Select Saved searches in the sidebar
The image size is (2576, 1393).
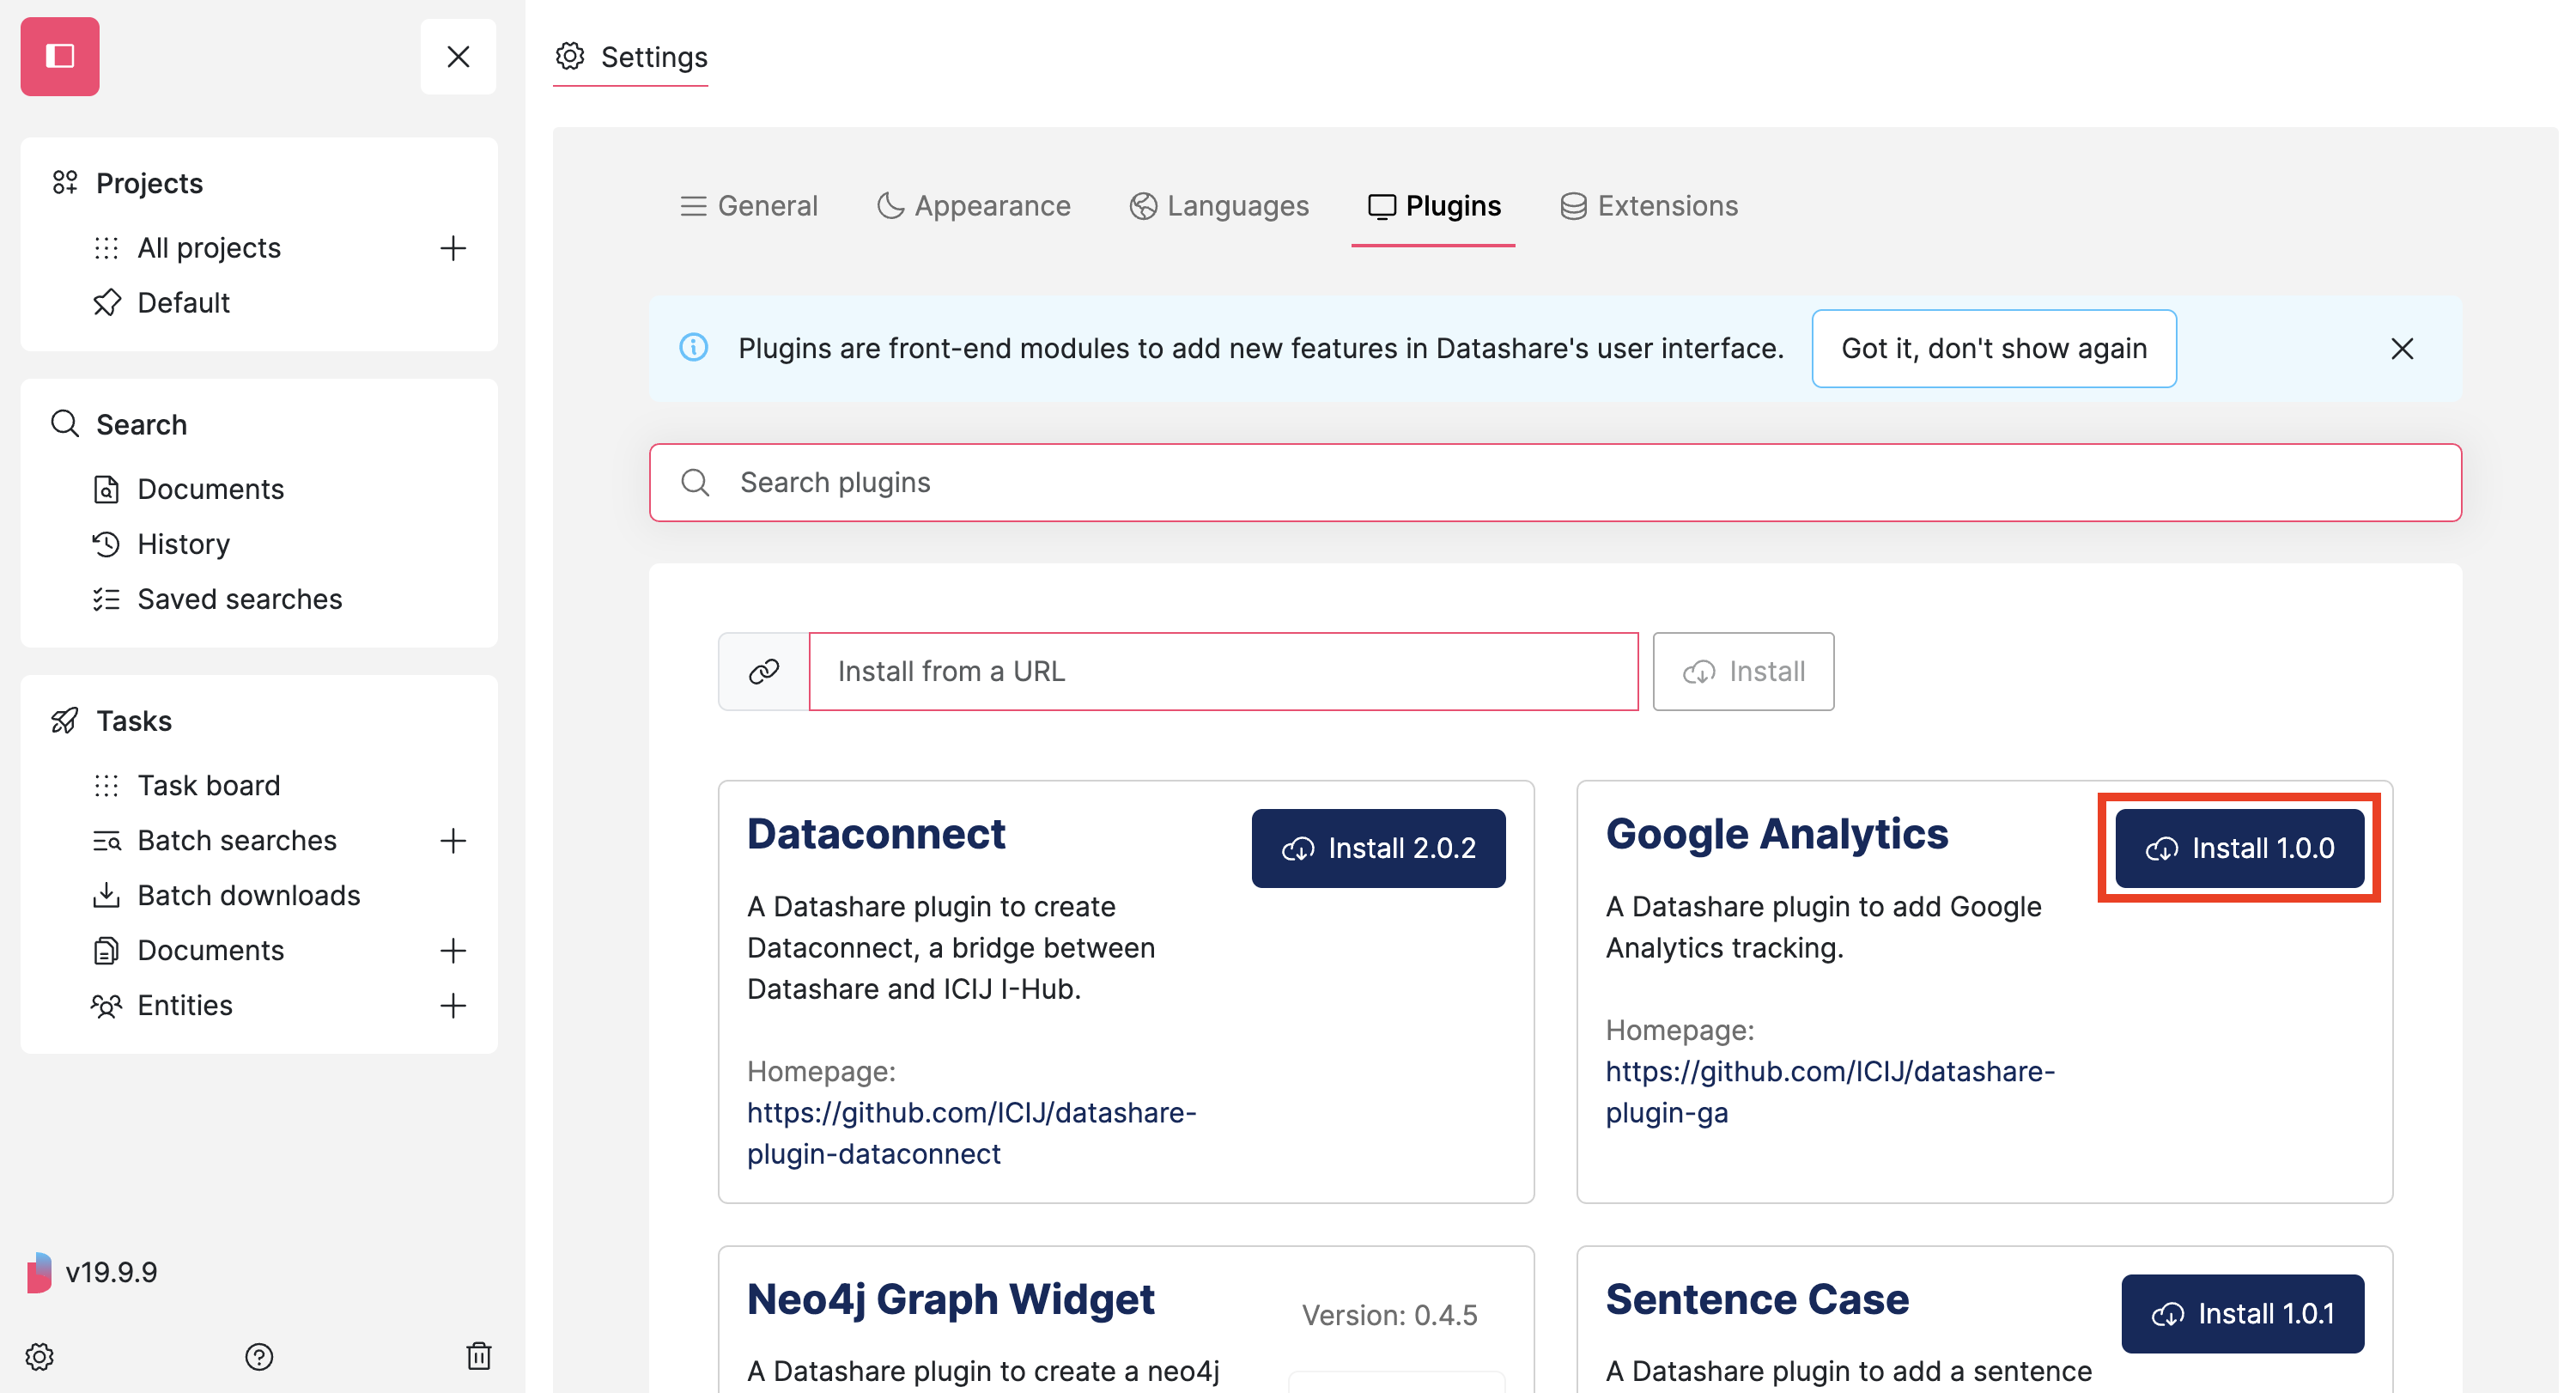coord(239,598)
